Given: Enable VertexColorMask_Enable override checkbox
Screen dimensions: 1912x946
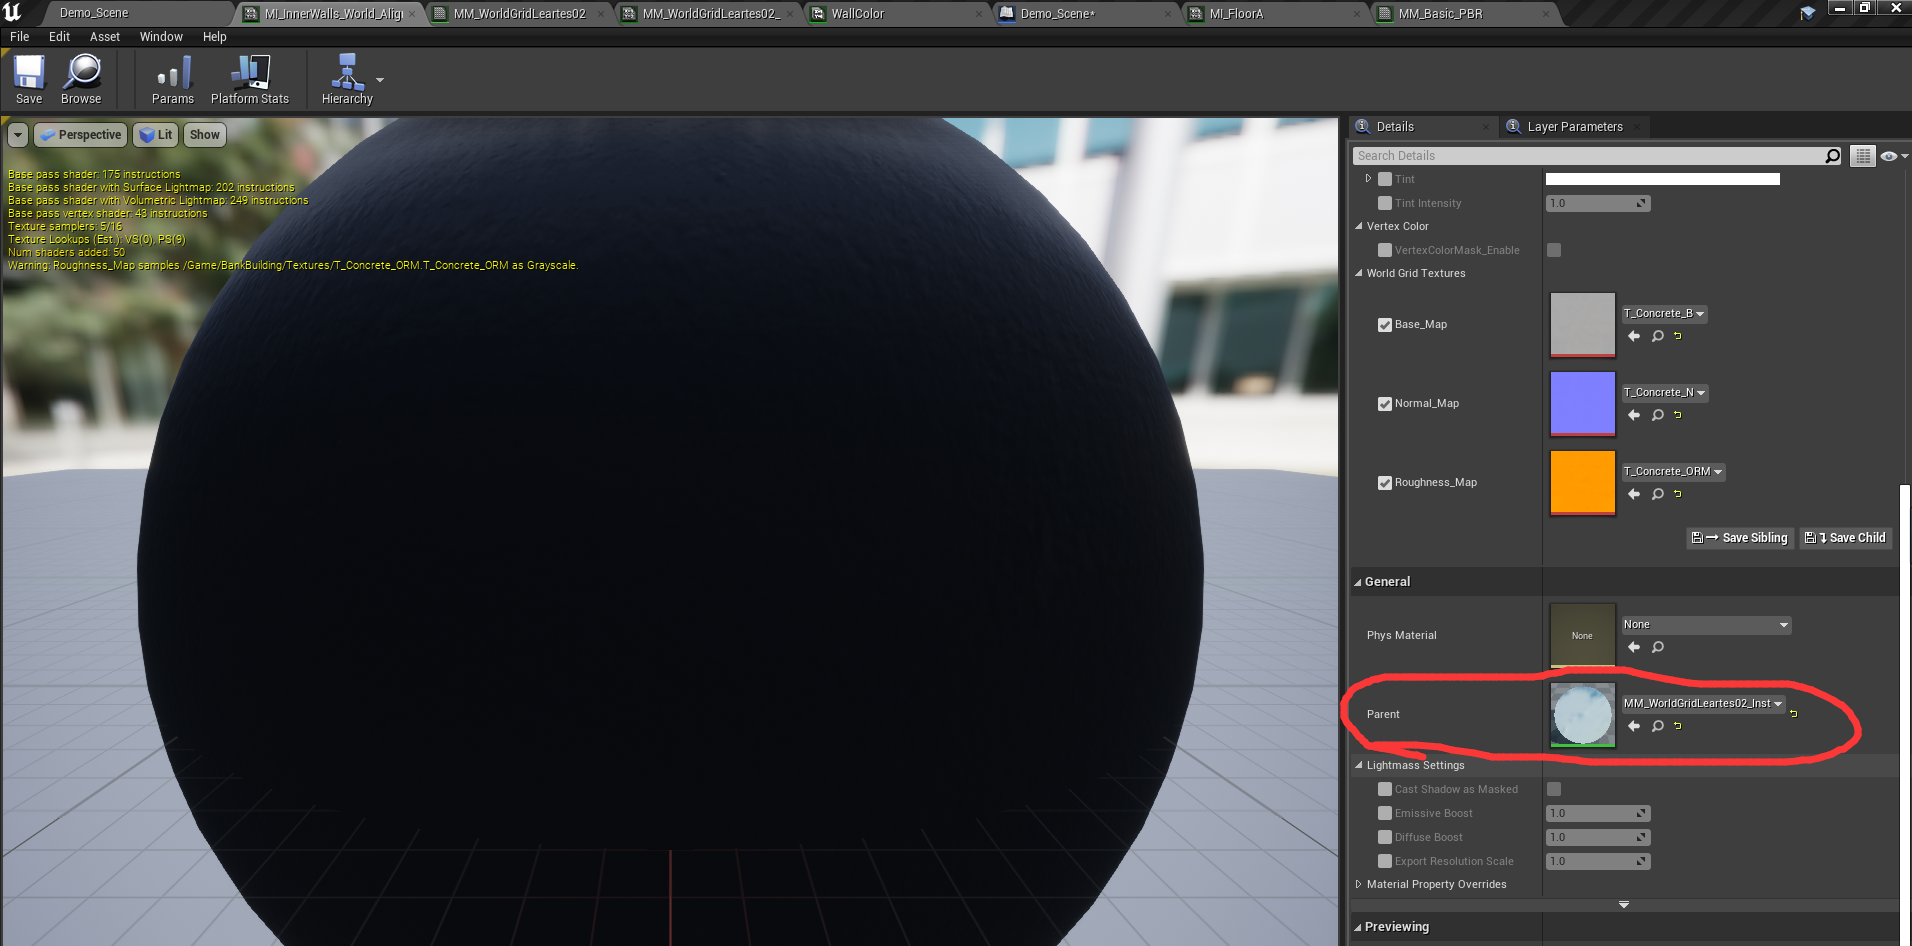Looking at the screenshot, I should (x=1385, y=250).
